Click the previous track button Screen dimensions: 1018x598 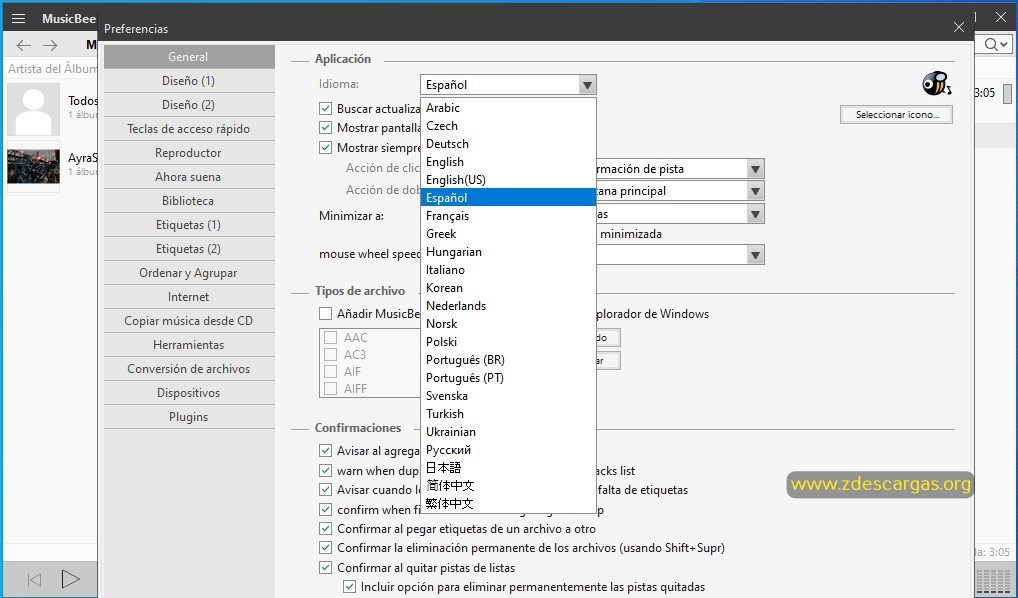[34, 579]
